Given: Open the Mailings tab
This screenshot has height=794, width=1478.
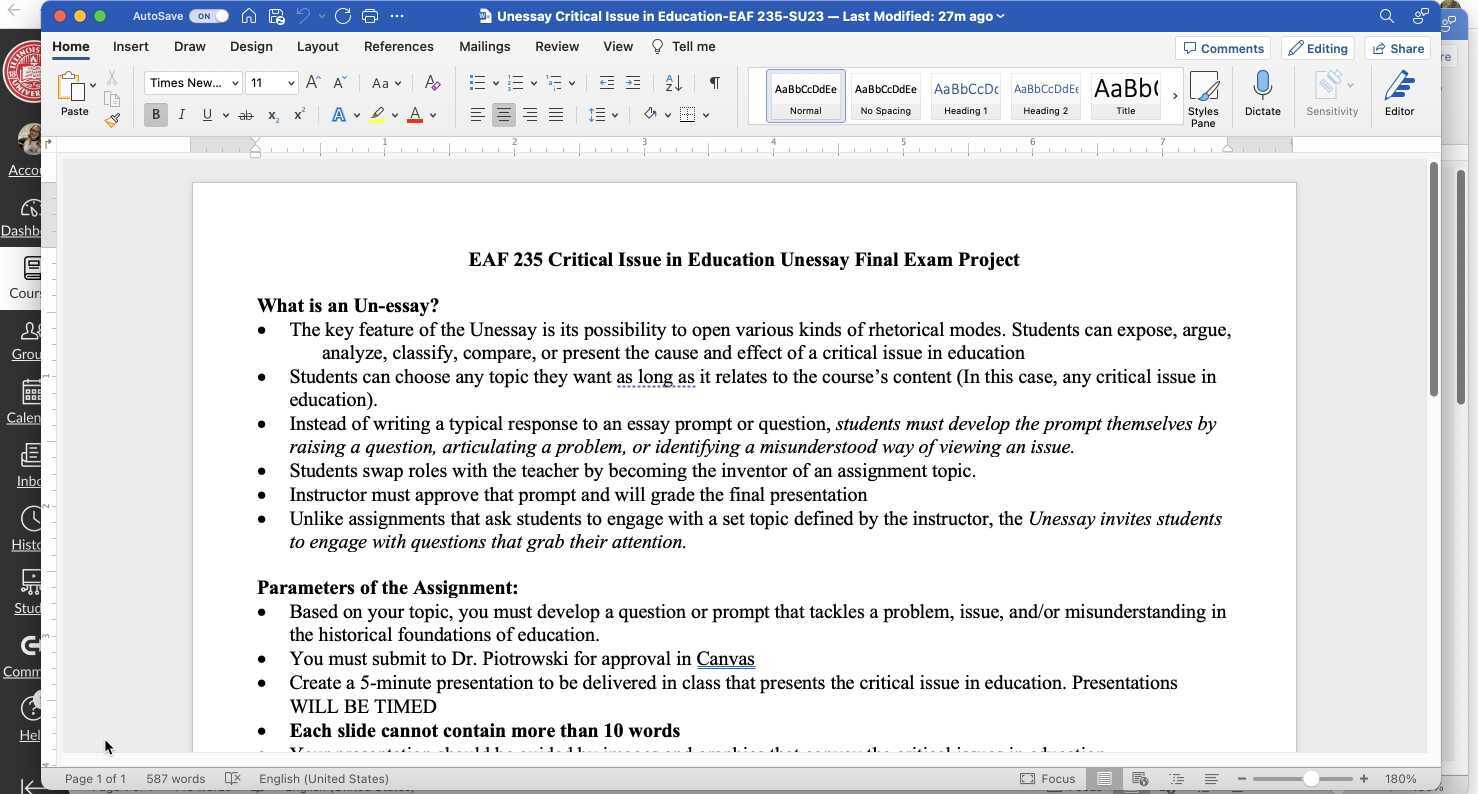Looking at the screenshot, I should click(x=484, y=46).
